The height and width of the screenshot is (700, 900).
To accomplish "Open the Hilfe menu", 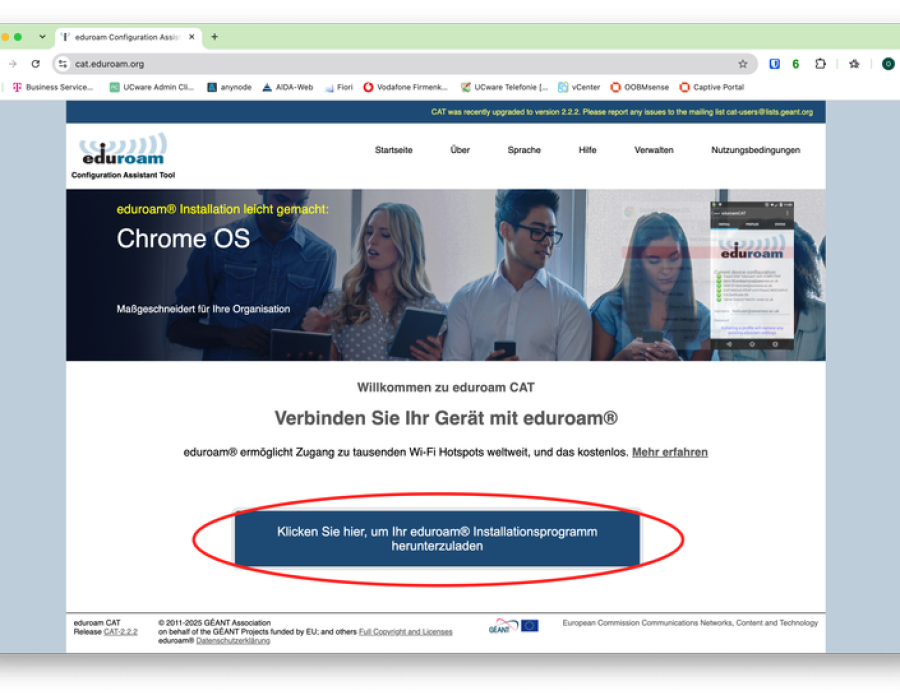I will tap(587, 150).
